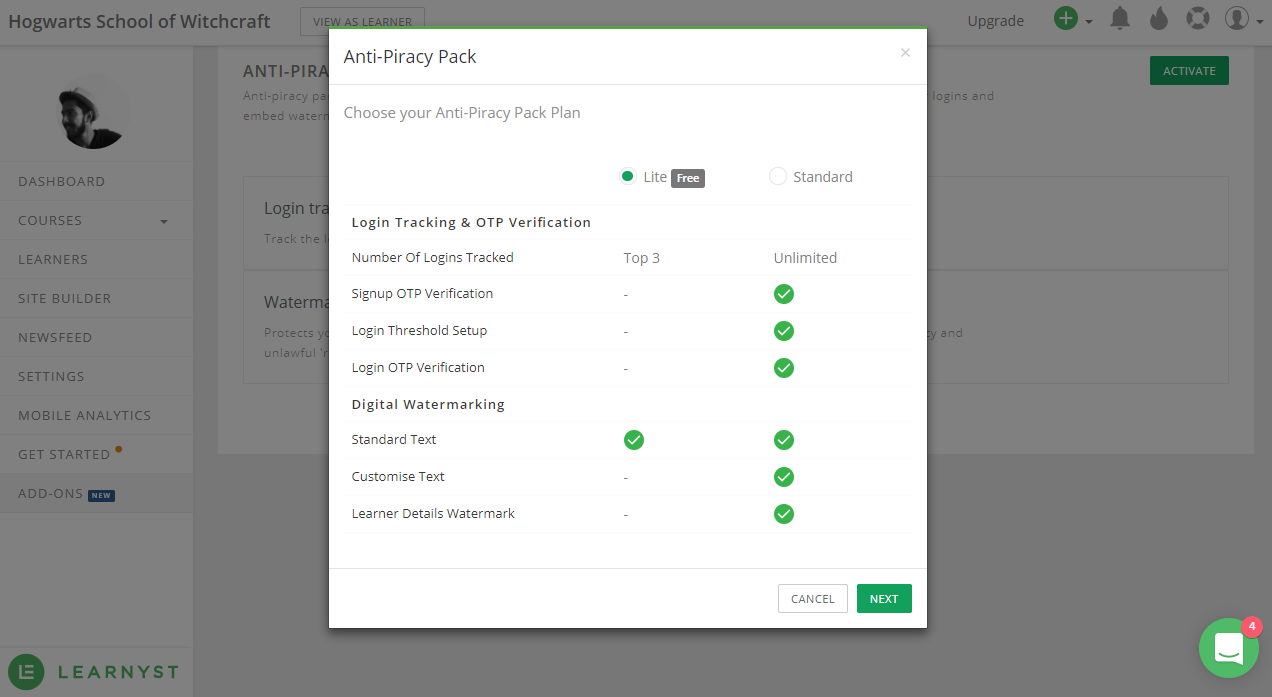Open the chat widget bubble
This screenshot has width=1272, height=697.
tap(1228, 648)
